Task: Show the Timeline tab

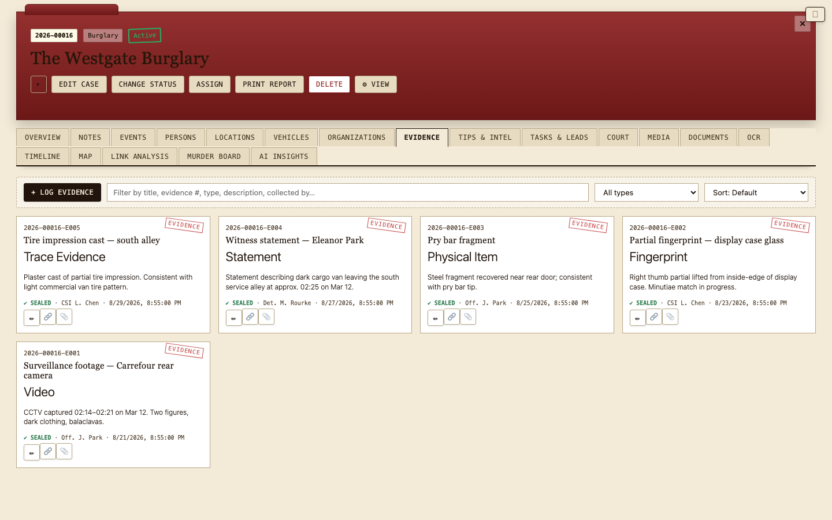Action: [x=42, y=157]
